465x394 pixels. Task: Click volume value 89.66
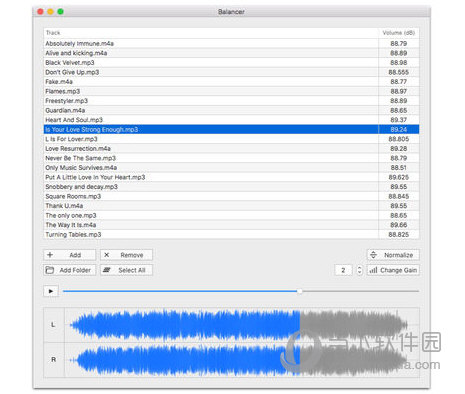click(x=399, y=225)
